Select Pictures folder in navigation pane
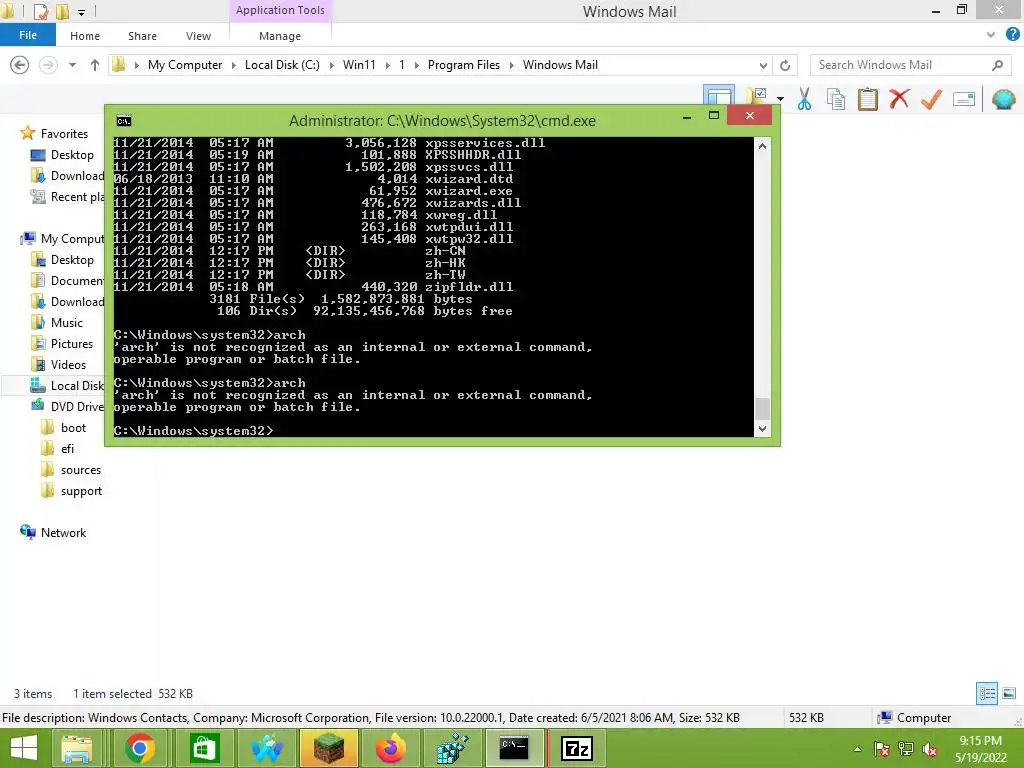1024x768 pixels. (x=72, y=344)
